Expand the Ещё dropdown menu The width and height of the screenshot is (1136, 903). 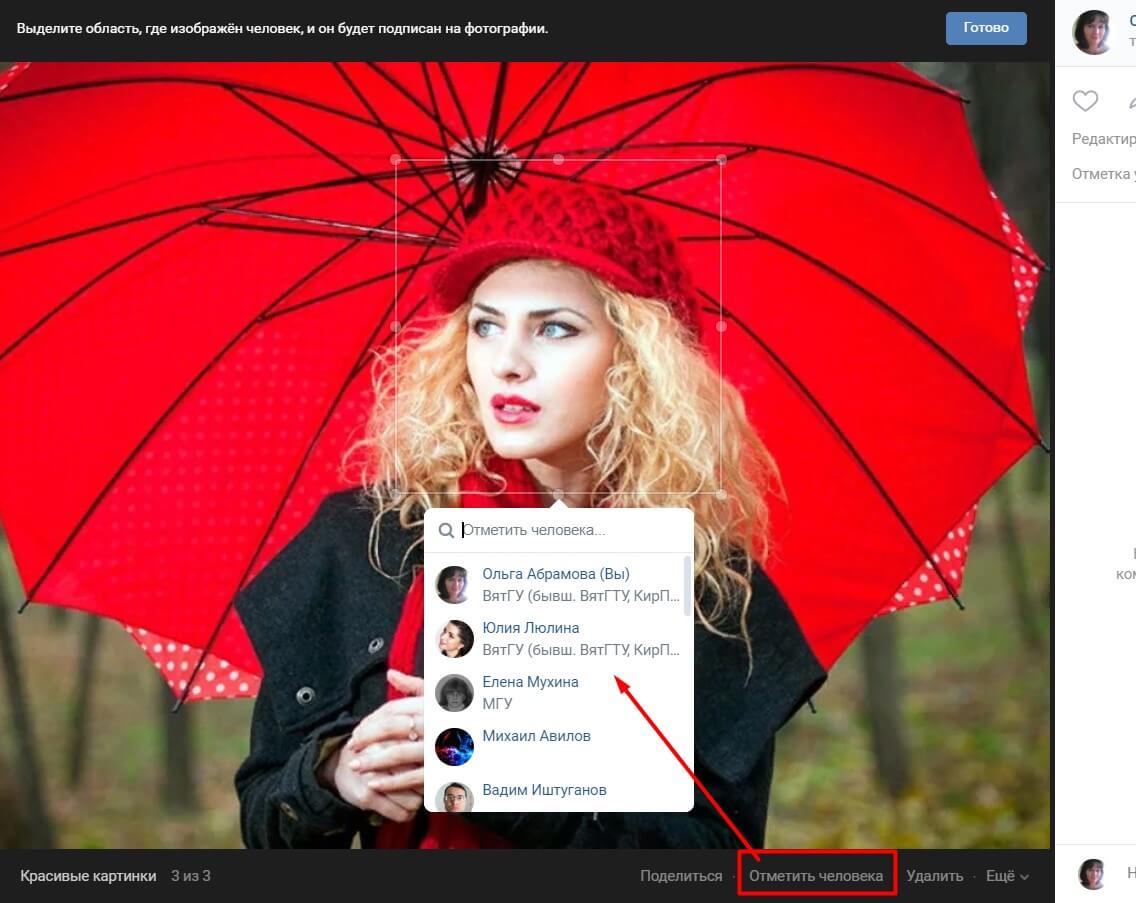pos(1007,876)
